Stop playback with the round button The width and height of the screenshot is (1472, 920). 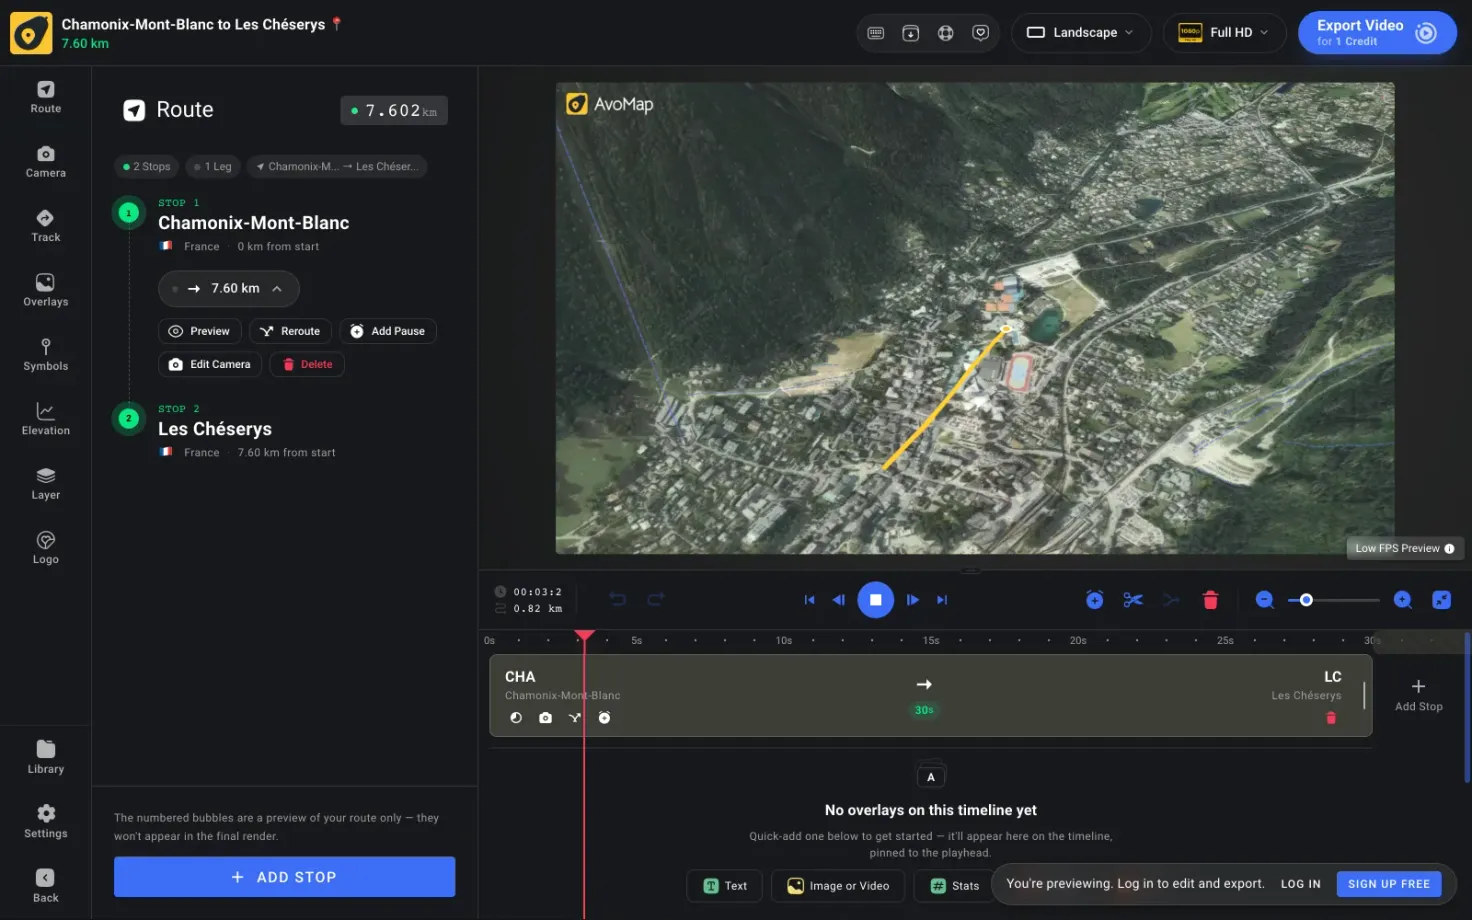click(x=875, y=600)
